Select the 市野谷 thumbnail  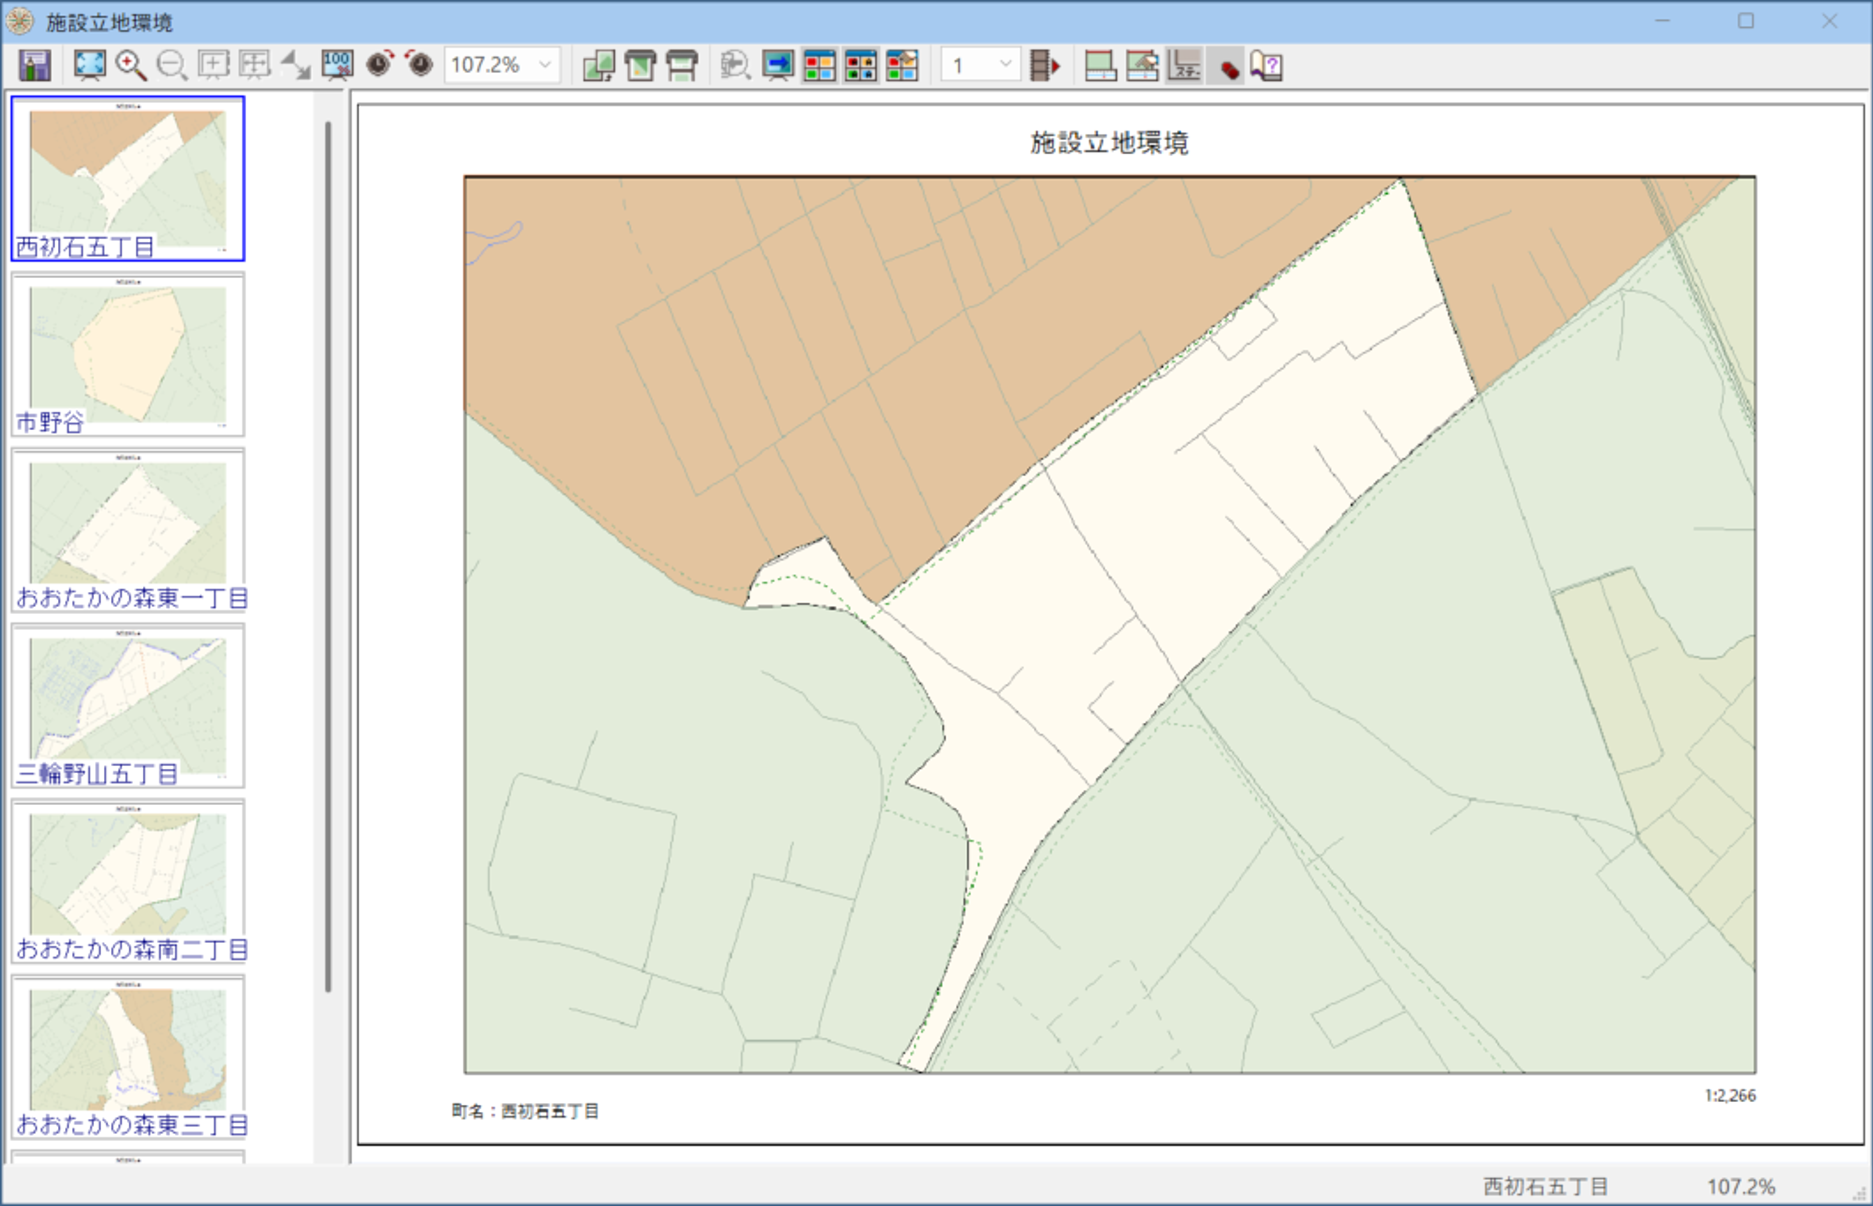click(x=128, y=355)
